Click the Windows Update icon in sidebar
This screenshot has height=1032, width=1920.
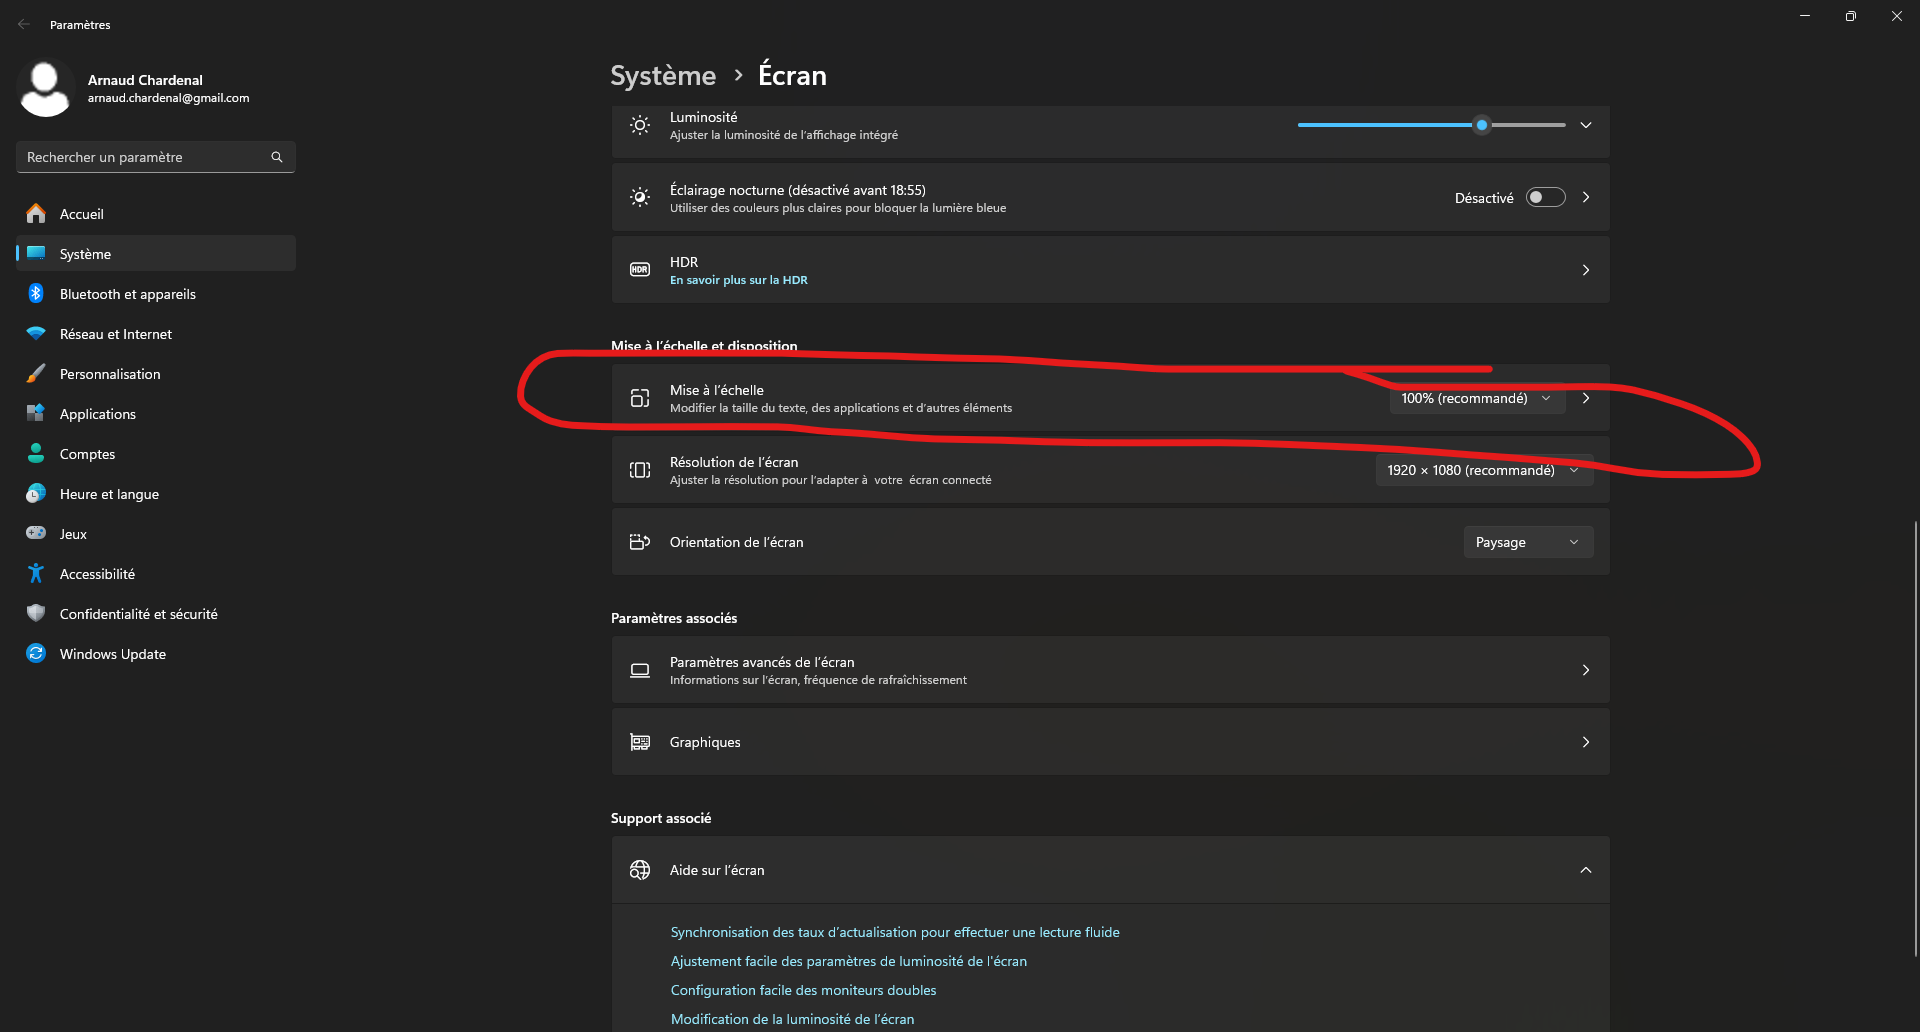tap(36, 654)
